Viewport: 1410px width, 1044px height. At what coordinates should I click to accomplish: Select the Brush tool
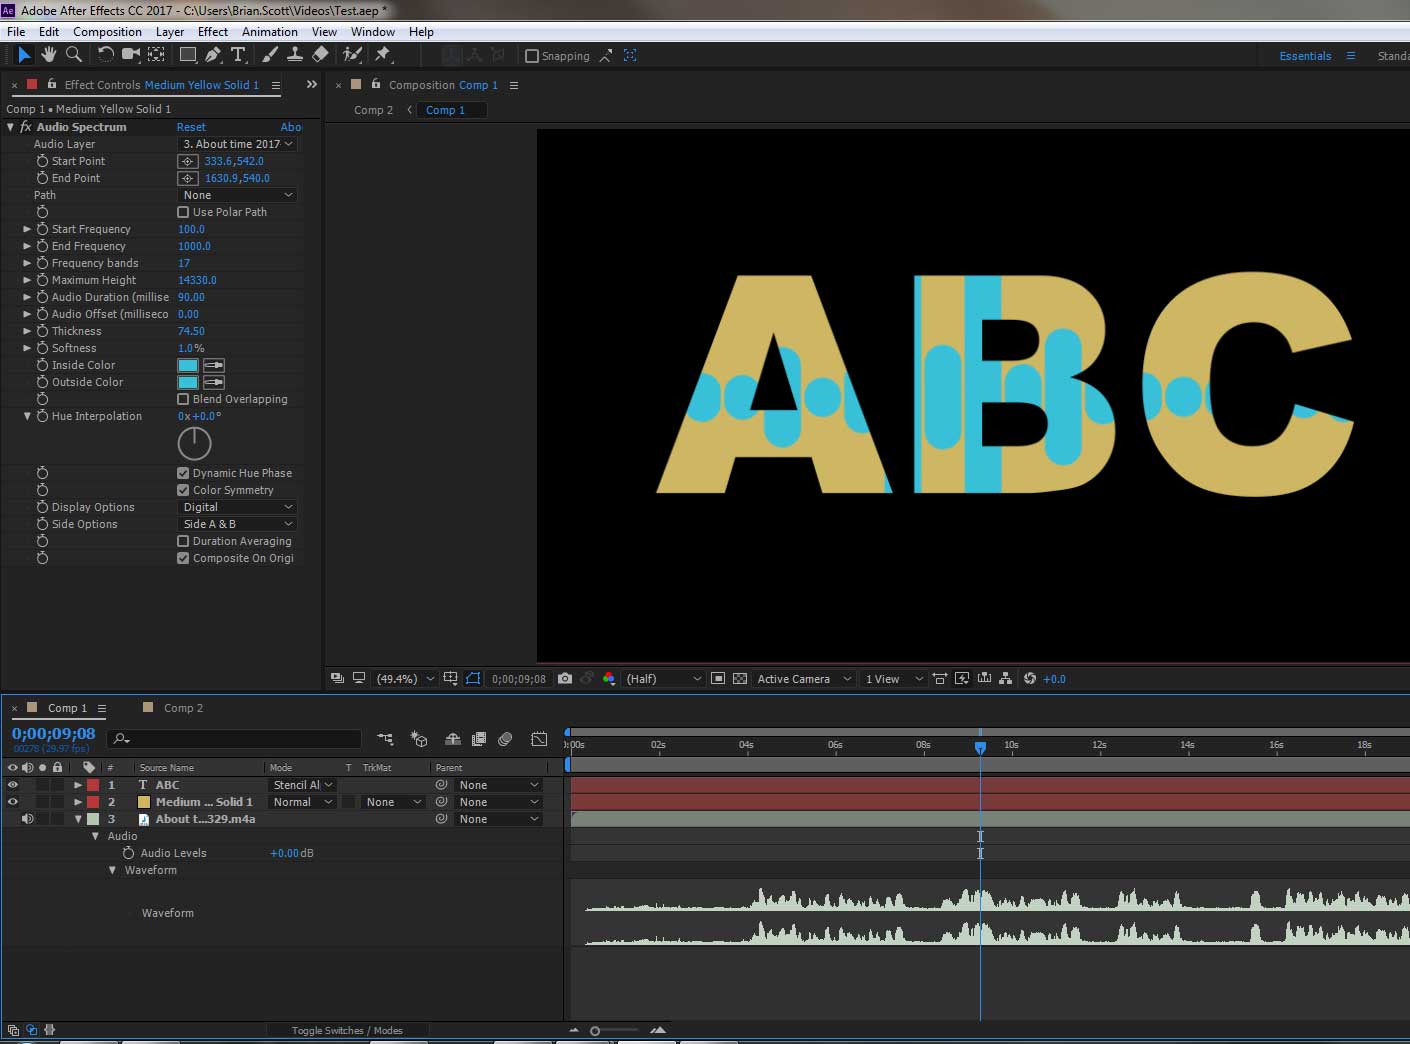point(270,55)
